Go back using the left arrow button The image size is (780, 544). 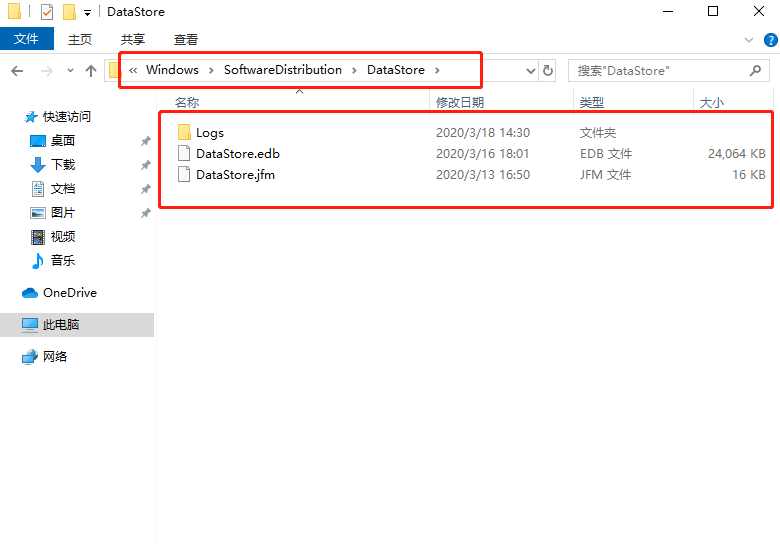pos(17,71)
